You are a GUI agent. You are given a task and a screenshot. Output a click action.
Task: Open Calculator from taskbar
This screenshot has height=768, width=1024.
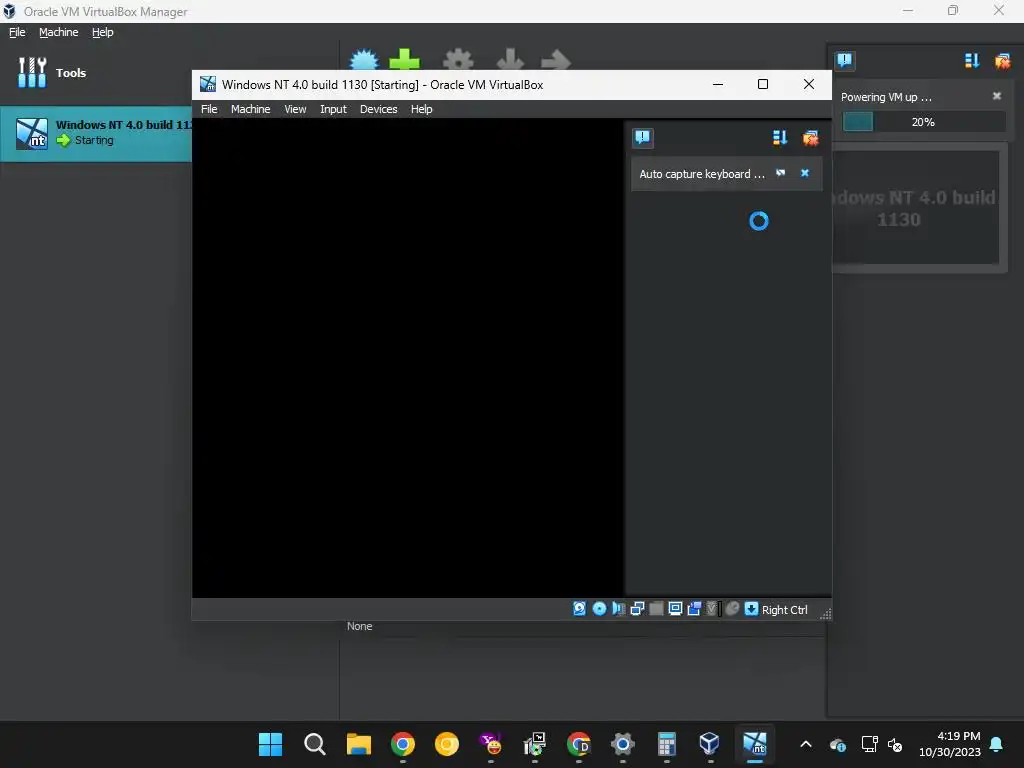point(666,744)
